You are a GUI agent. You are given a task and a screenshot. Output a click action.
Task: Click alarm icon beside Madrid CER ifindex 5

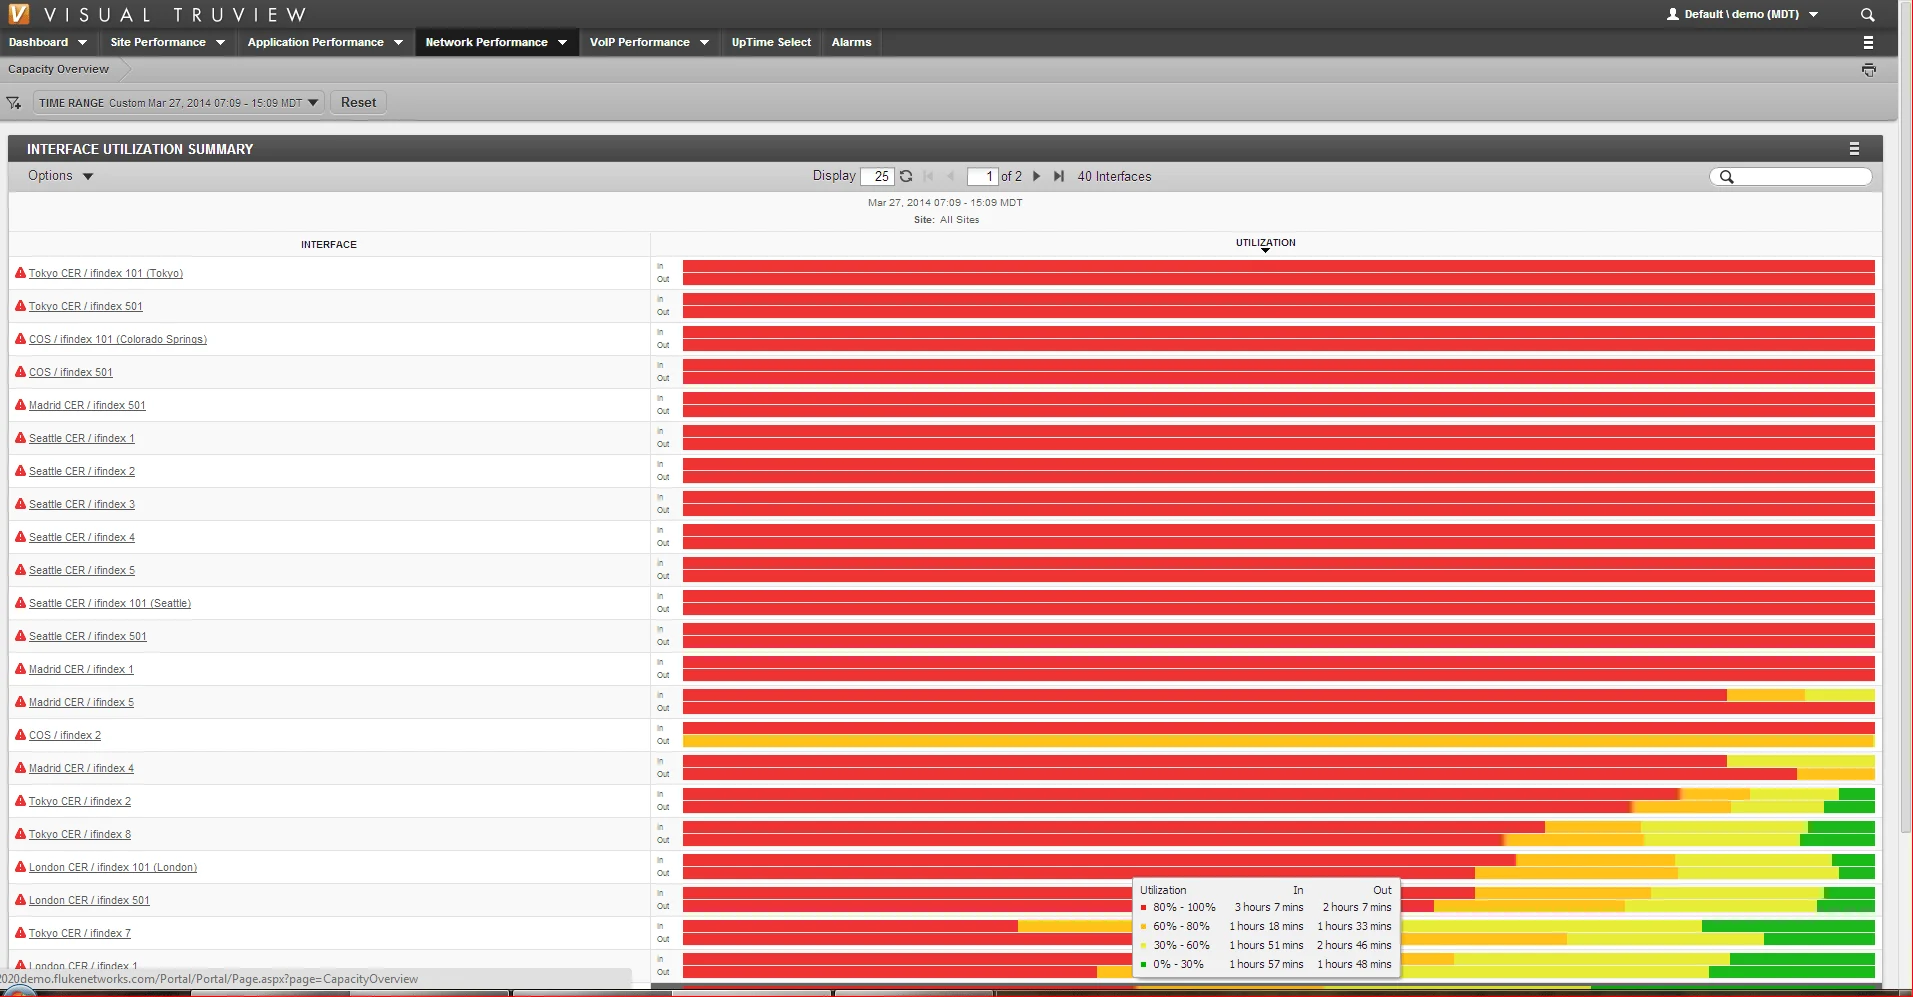(20, 701)
